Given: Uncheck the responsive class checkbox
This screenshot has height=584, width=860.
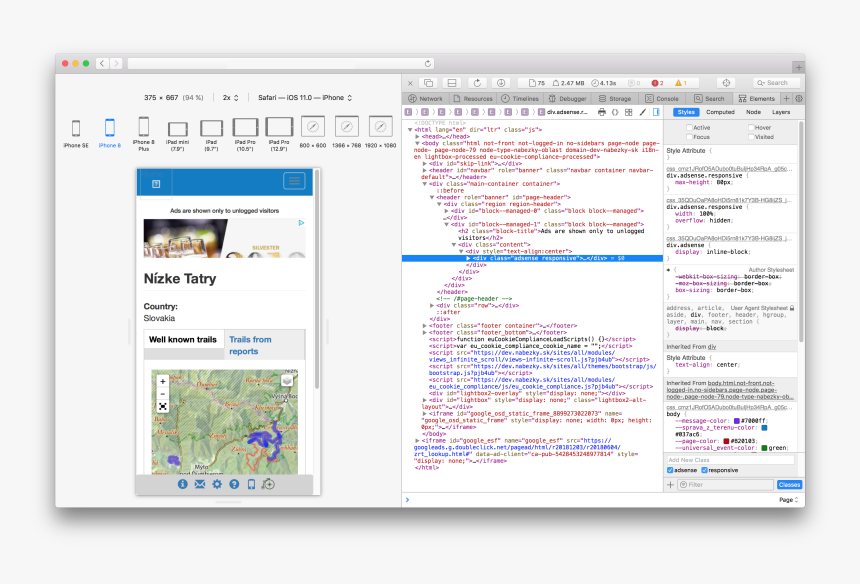Looking at the screenshot, I should click(x=705, y=470).
